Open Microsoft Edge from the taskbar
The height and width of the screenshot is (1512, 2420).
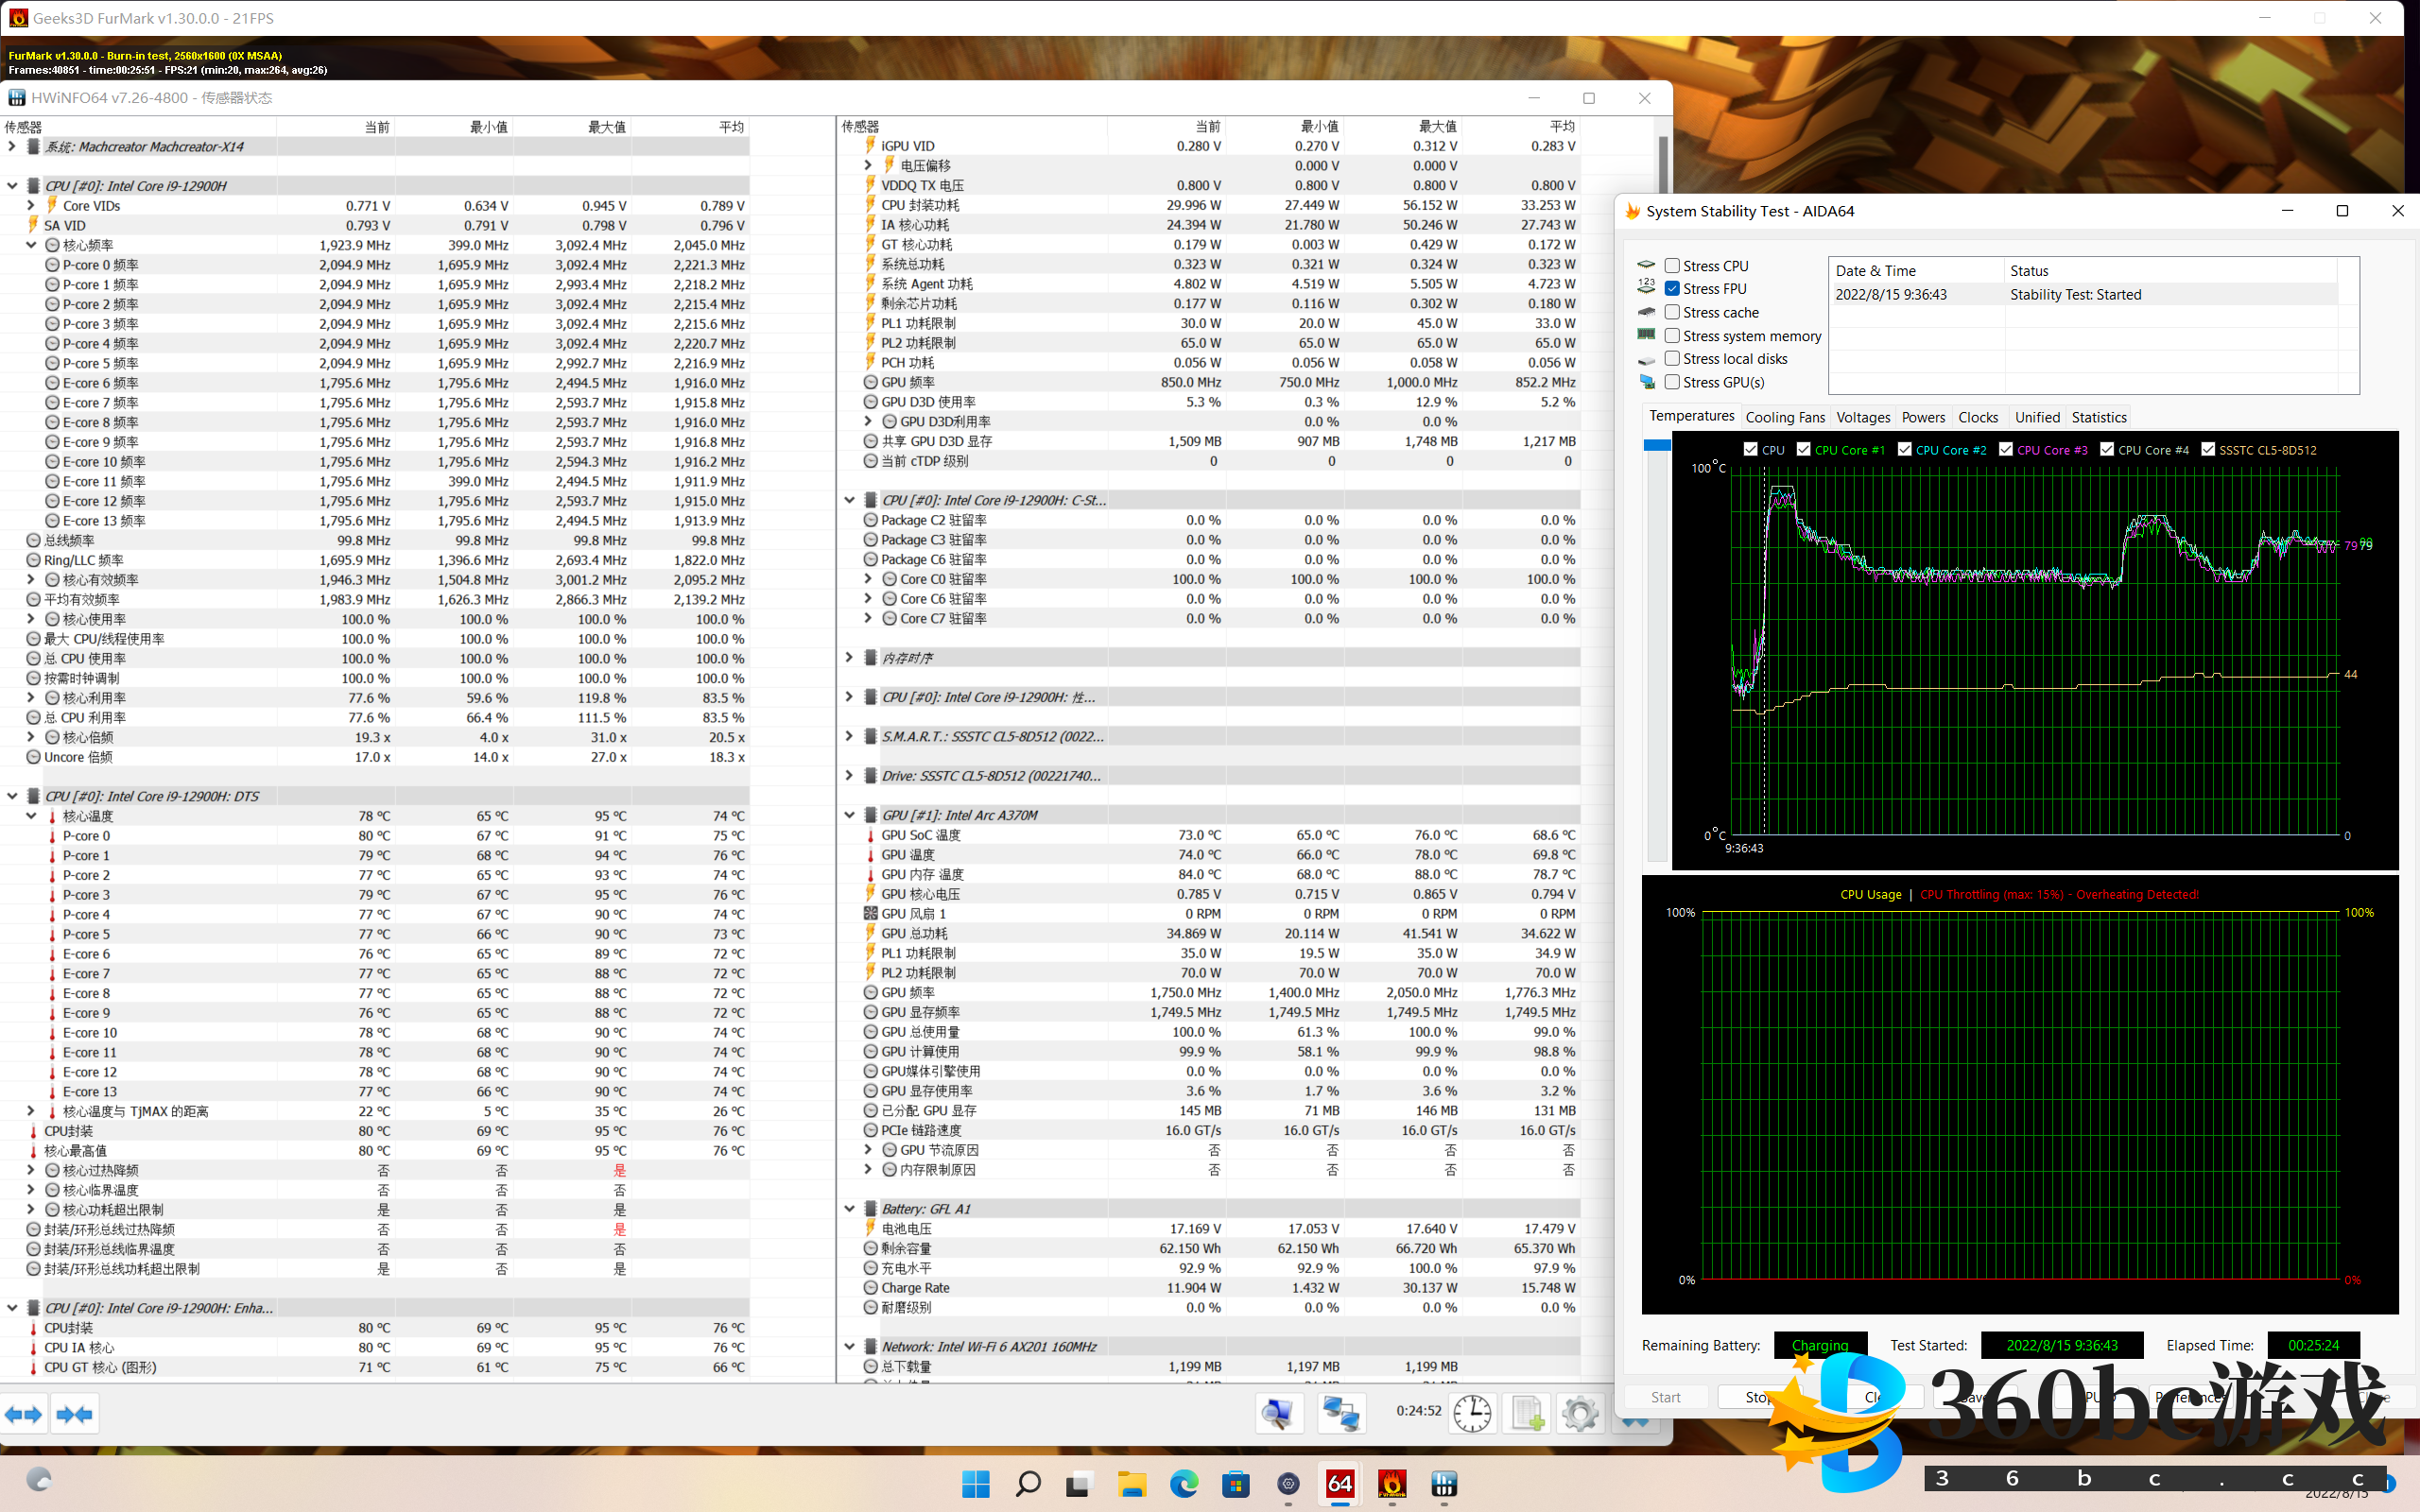pyautogui.click(x=1184, y=1484)
